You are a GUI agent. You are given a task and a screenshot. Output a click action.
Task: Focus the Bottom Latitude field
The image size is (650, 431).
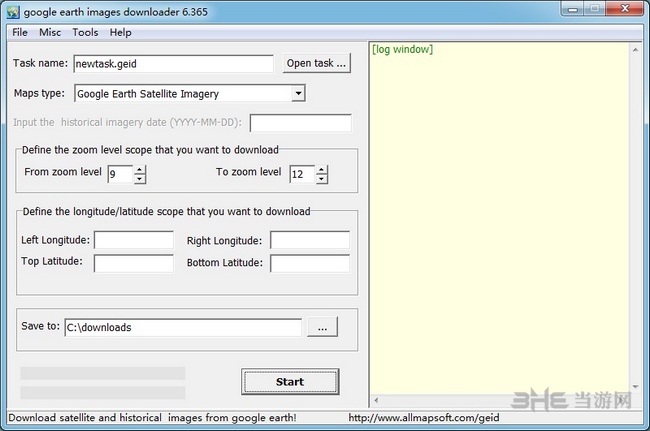click(310, 263)
